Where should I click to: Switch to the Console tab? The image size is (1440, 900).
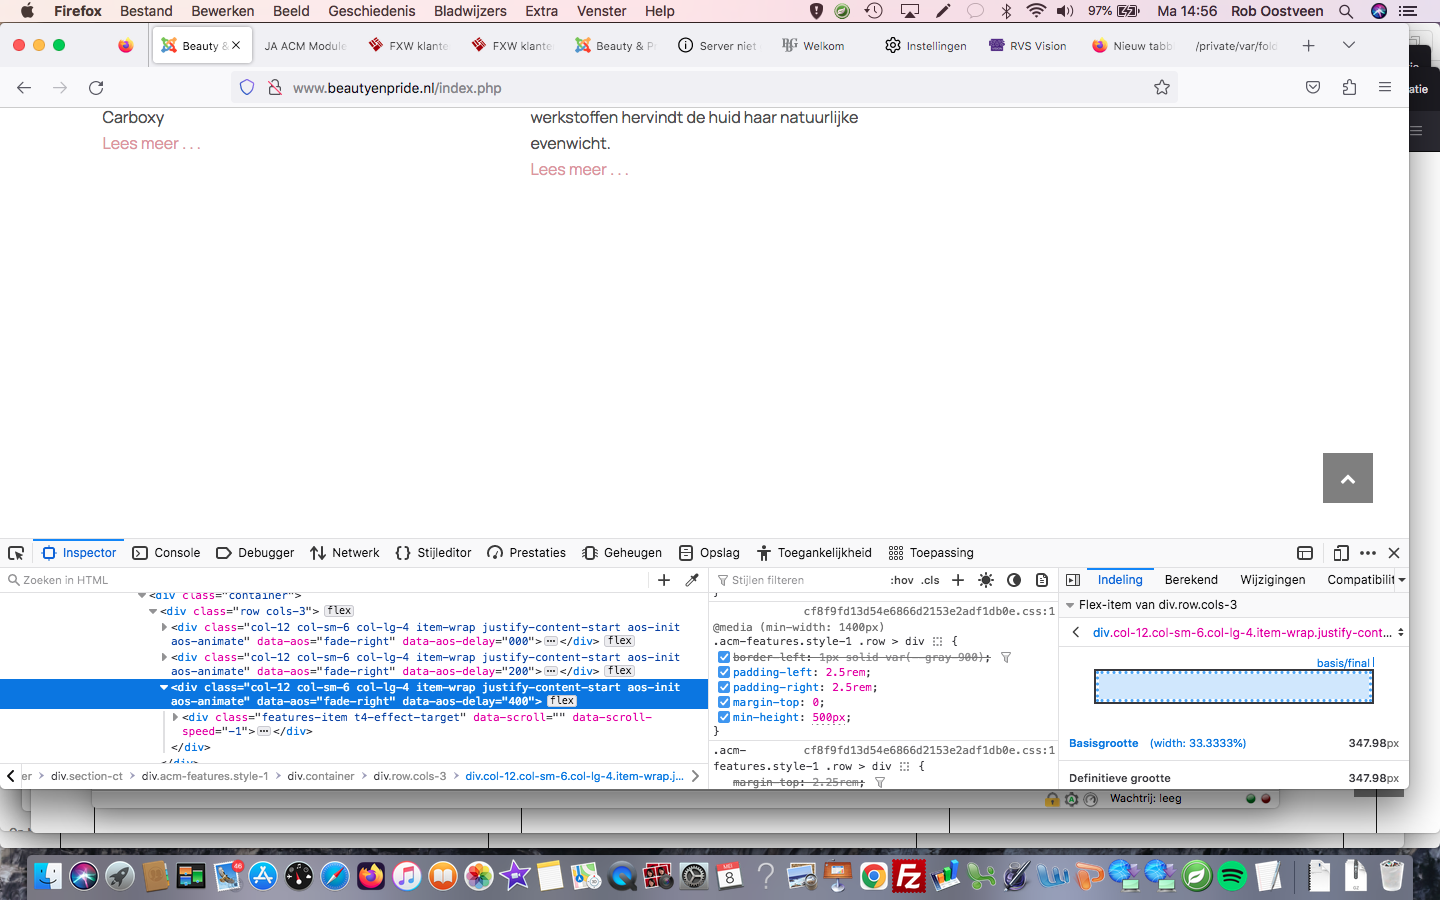pyautogui.click(x=167, y=553)
